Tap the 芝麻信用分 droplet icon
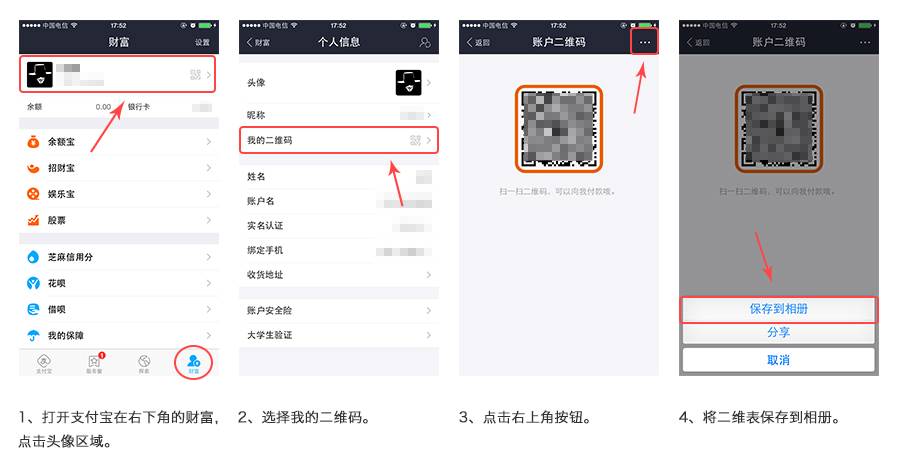Image resolution: width=900 pixels, height=468 pixels. [x=33, y=257]
